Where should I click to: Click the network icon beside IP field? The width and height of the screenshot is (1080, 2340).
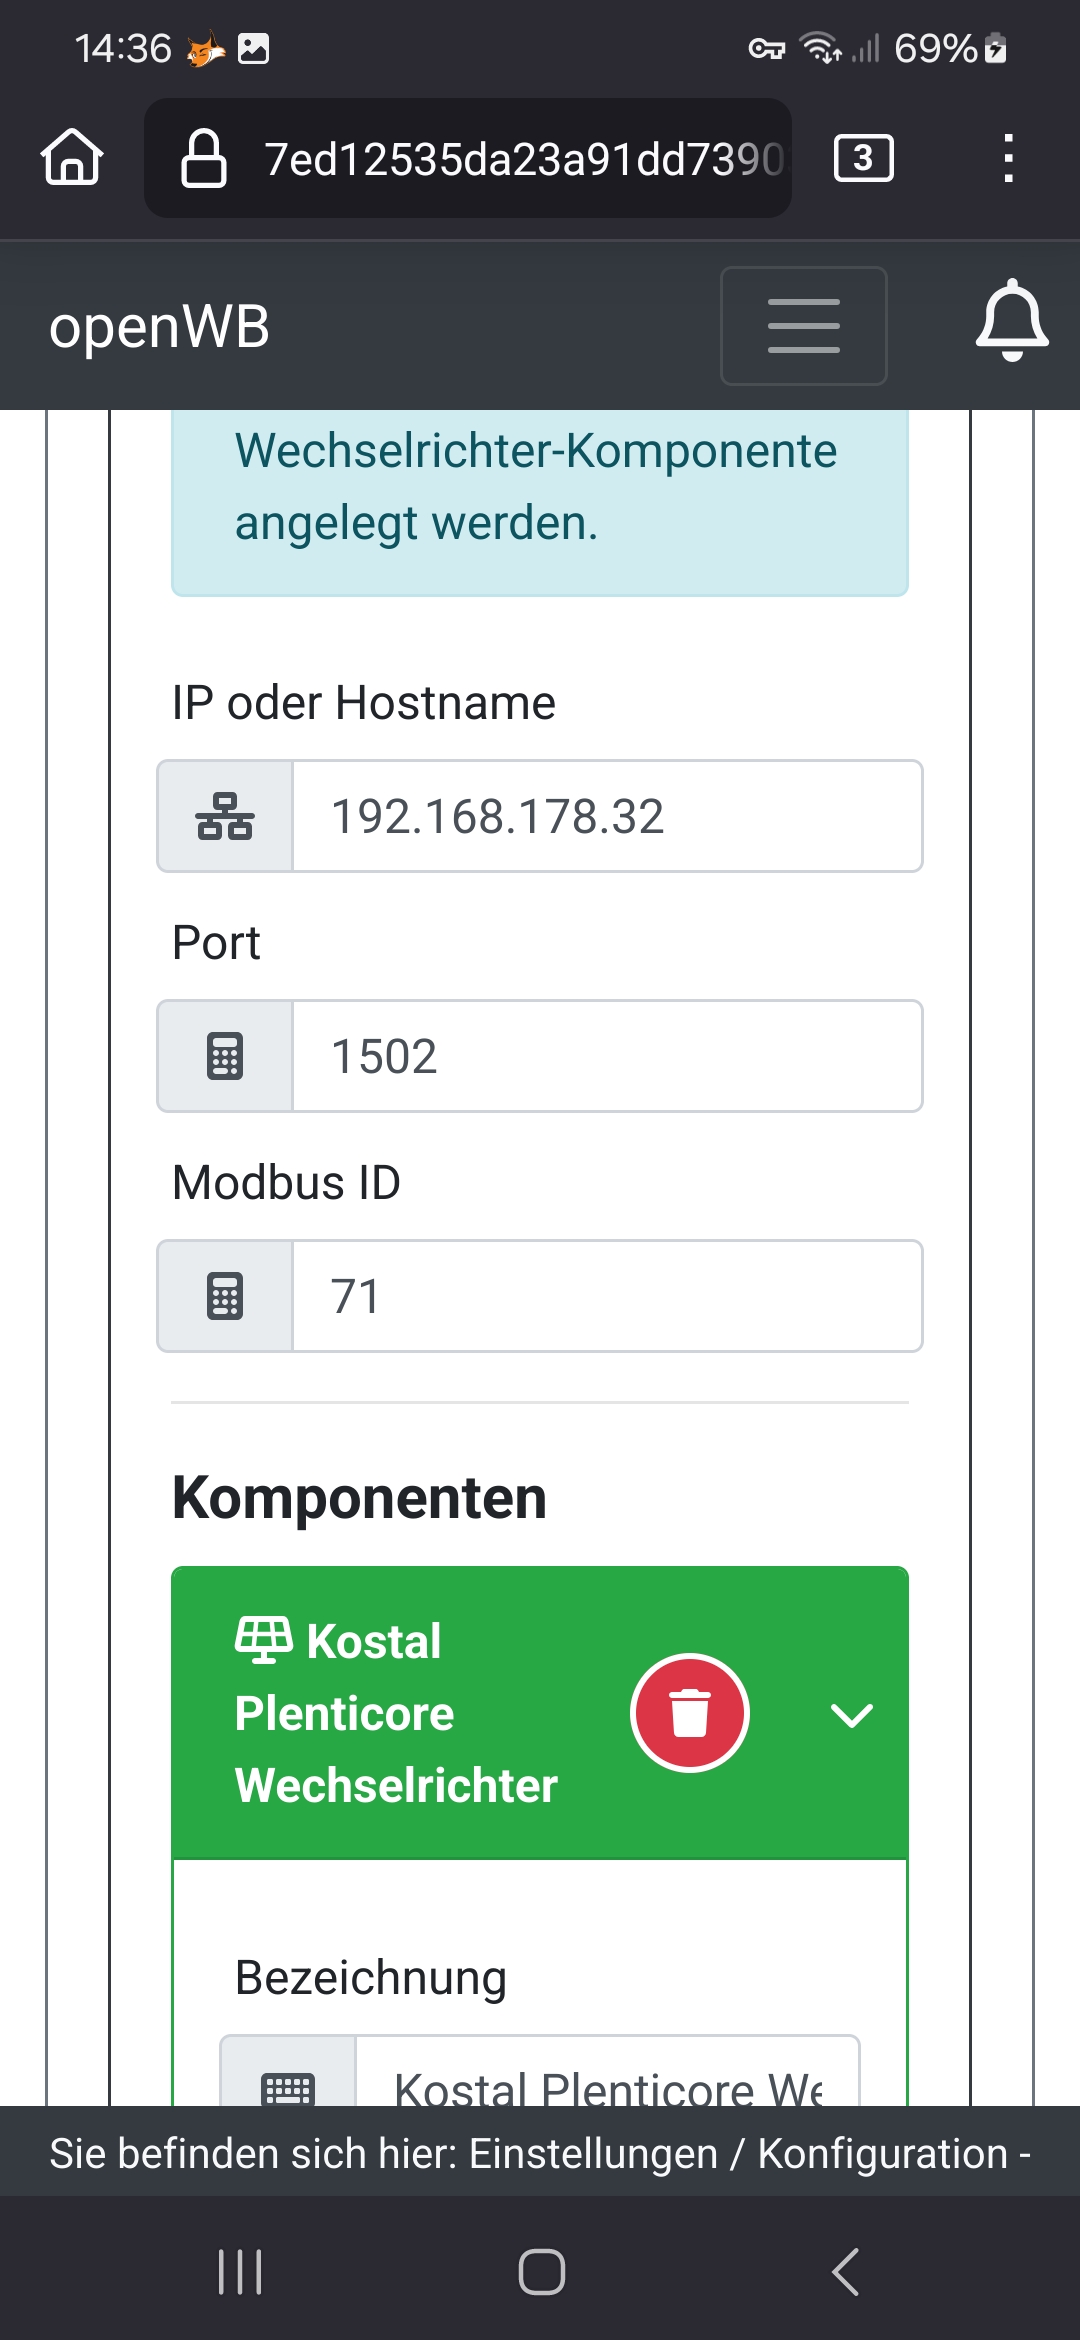(225, 816)
